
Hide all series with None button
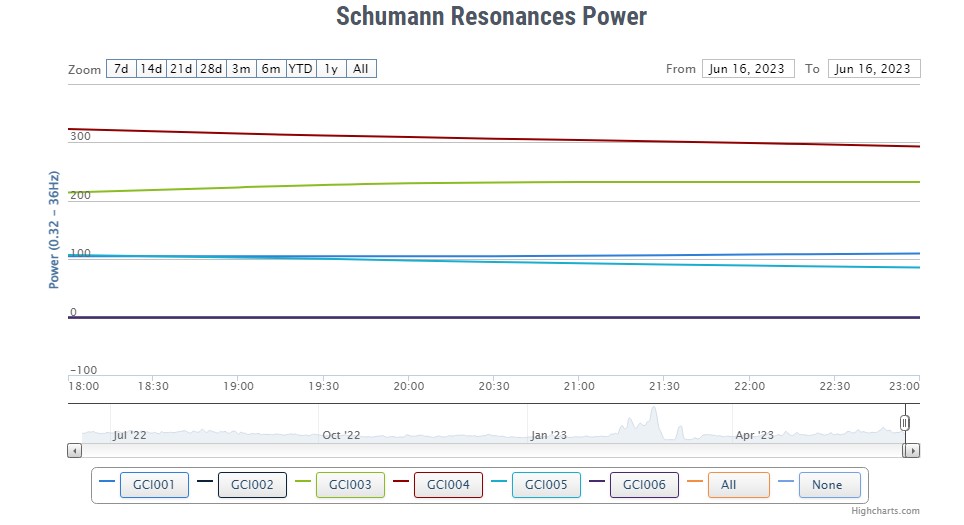pyautogui.click(x=829, y=485)
